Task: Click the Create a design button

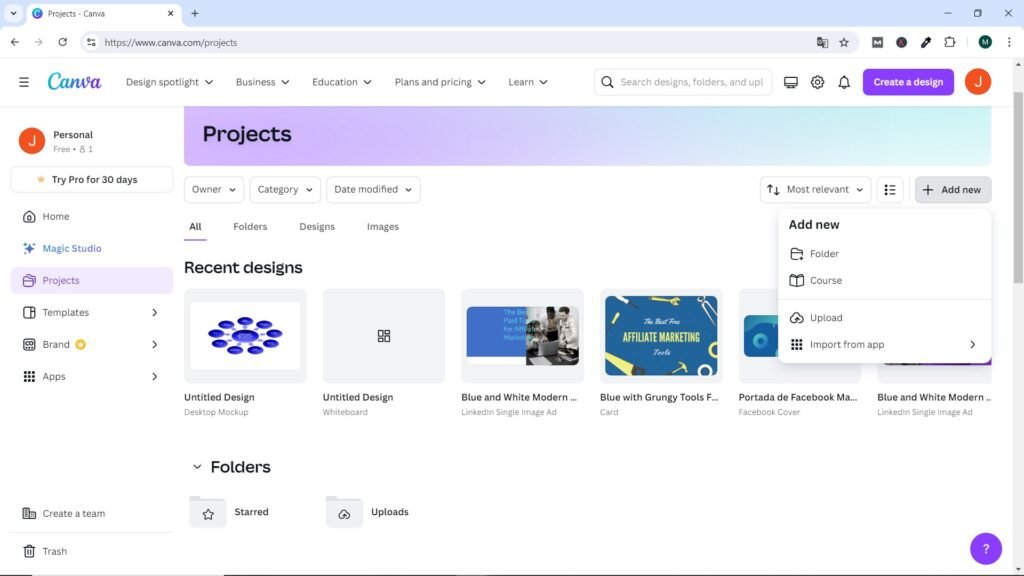Action: click(908, 82)
